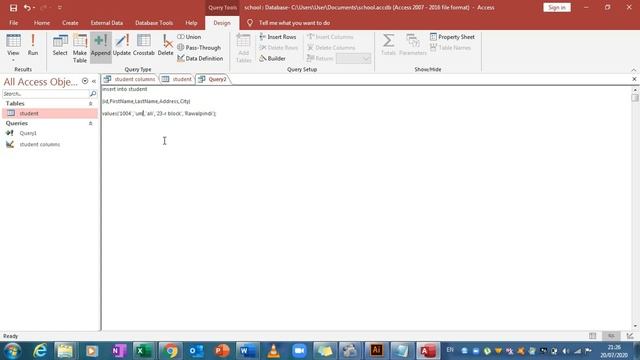Open the student table in navigation pane
Image resolution: width=640 pixels, height=360 pixels.
(50, 113)
